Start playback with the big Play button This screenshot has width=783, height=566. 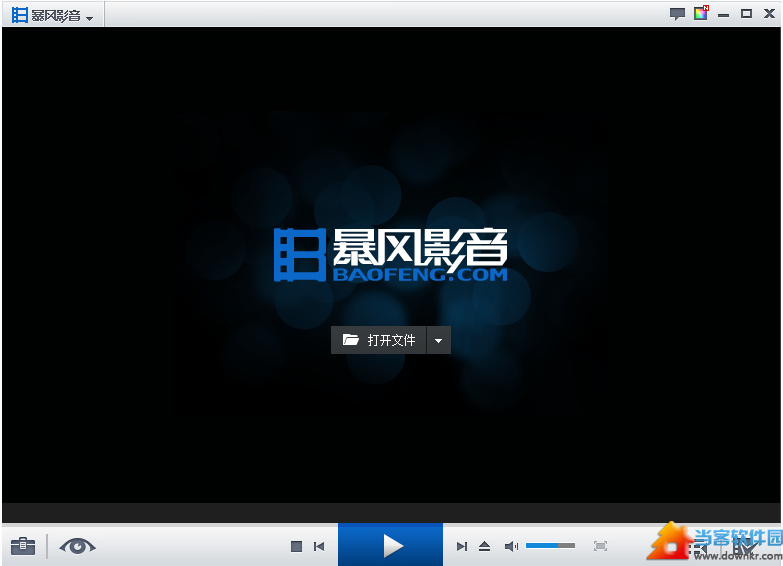pyautogui.click(x=391, y=545)
